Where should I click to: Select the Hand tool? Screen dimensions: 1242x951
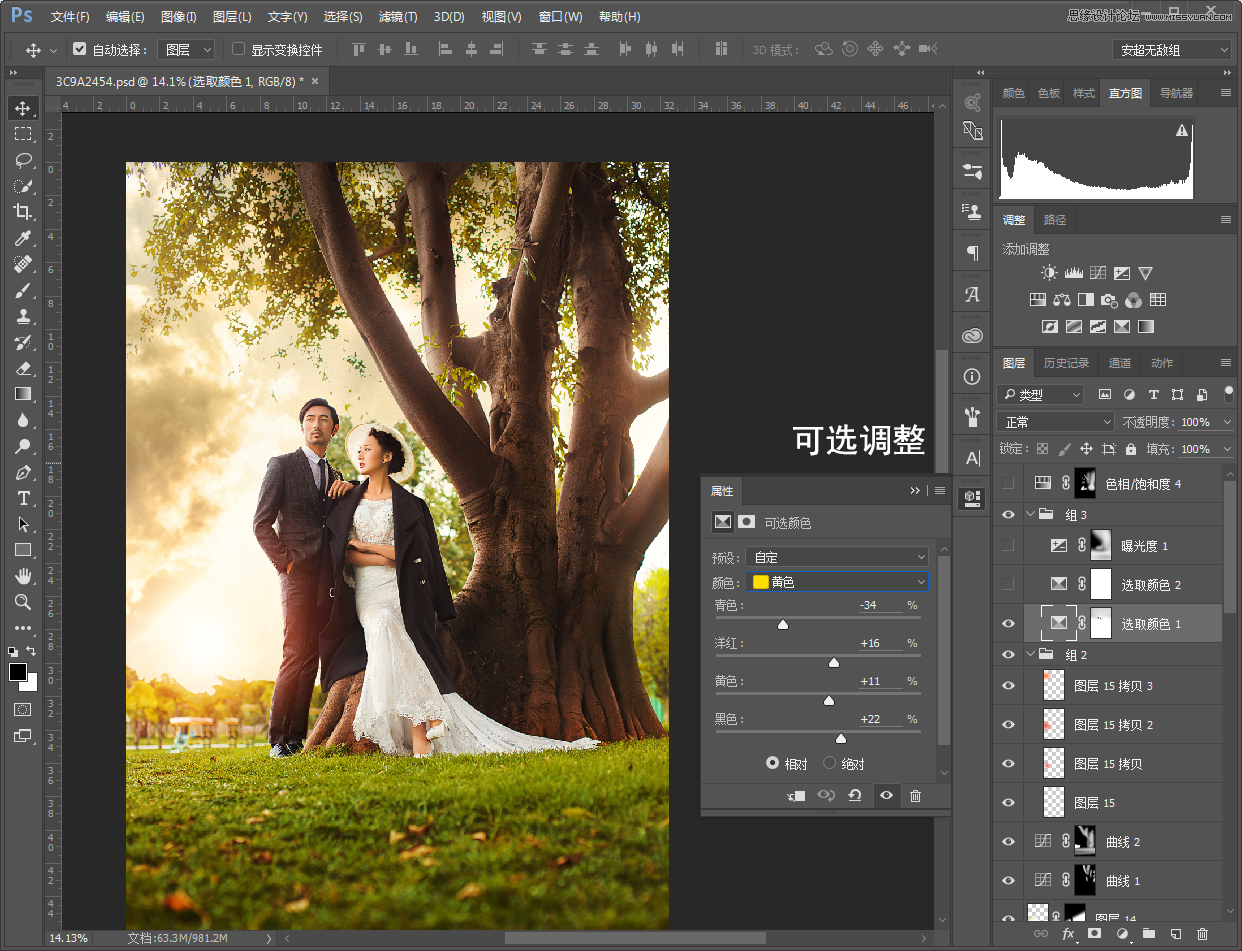pyautogui.click(x=22, y=576)
